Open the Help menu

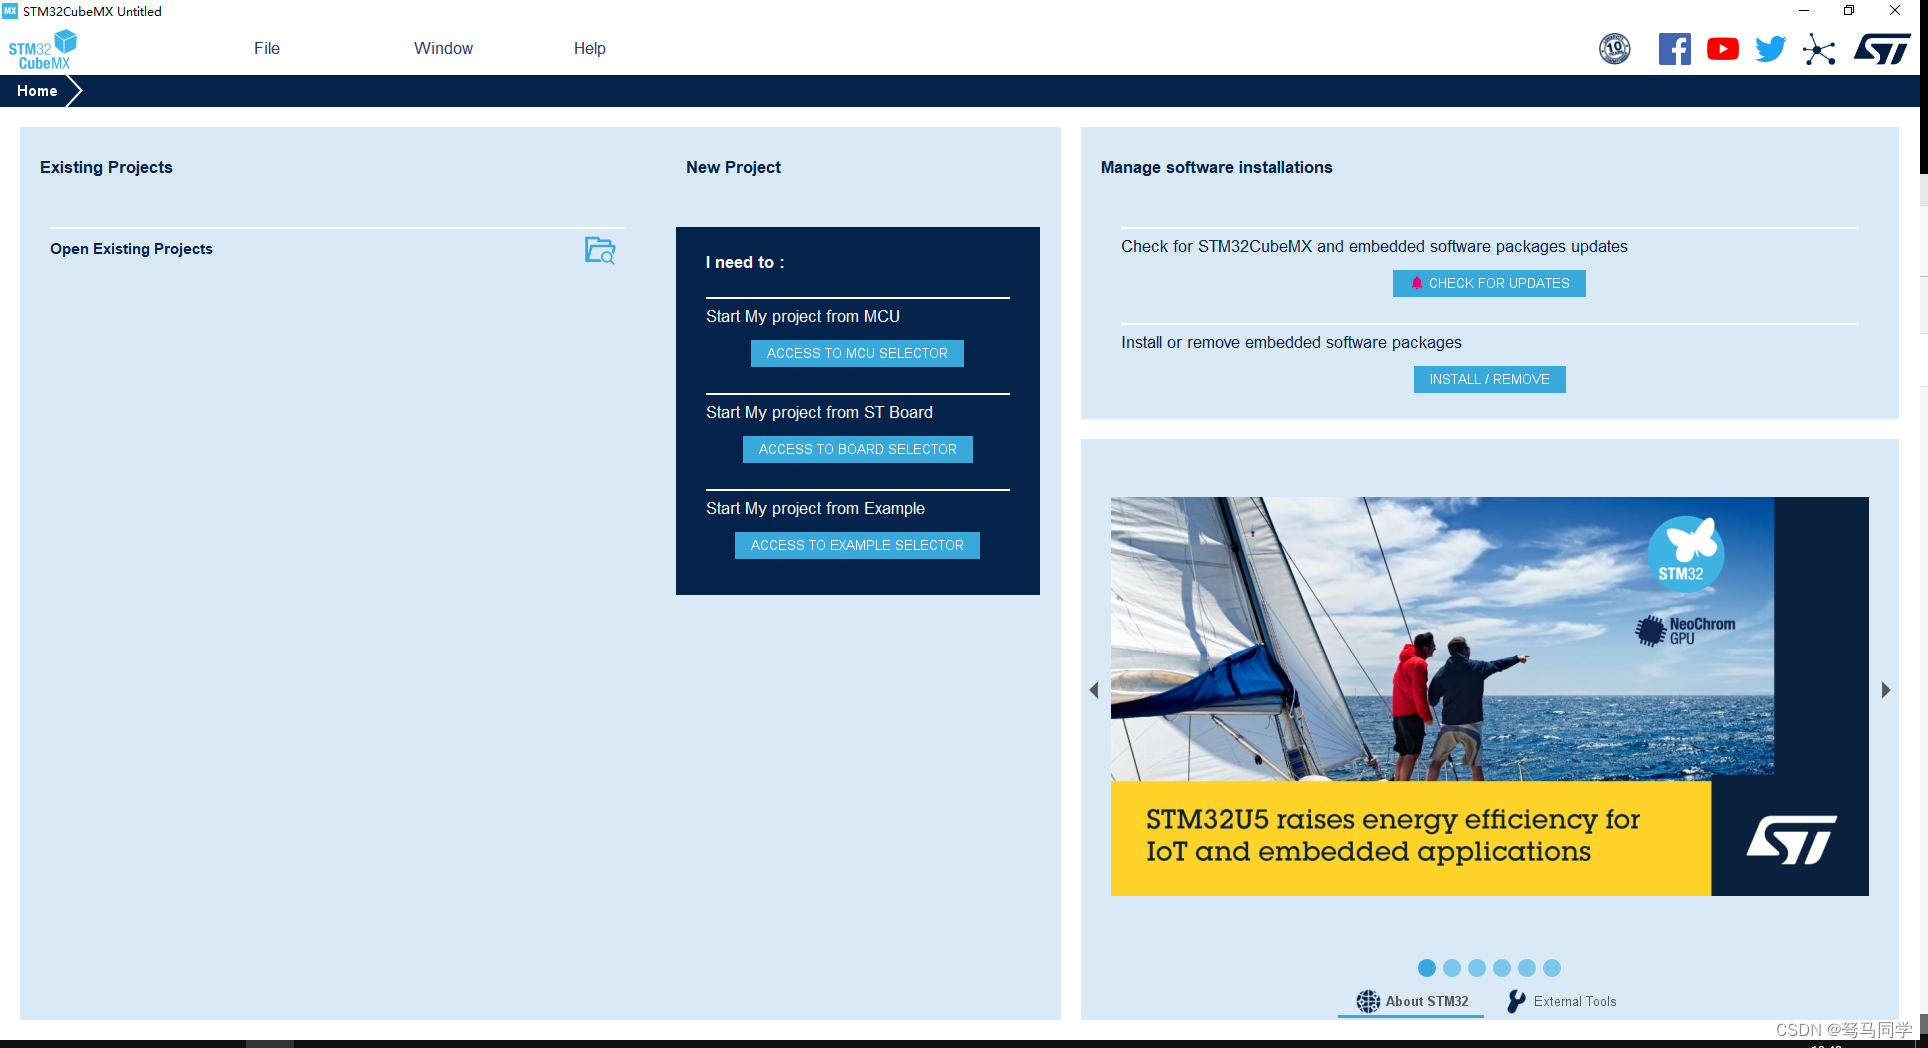click(589, 48)
